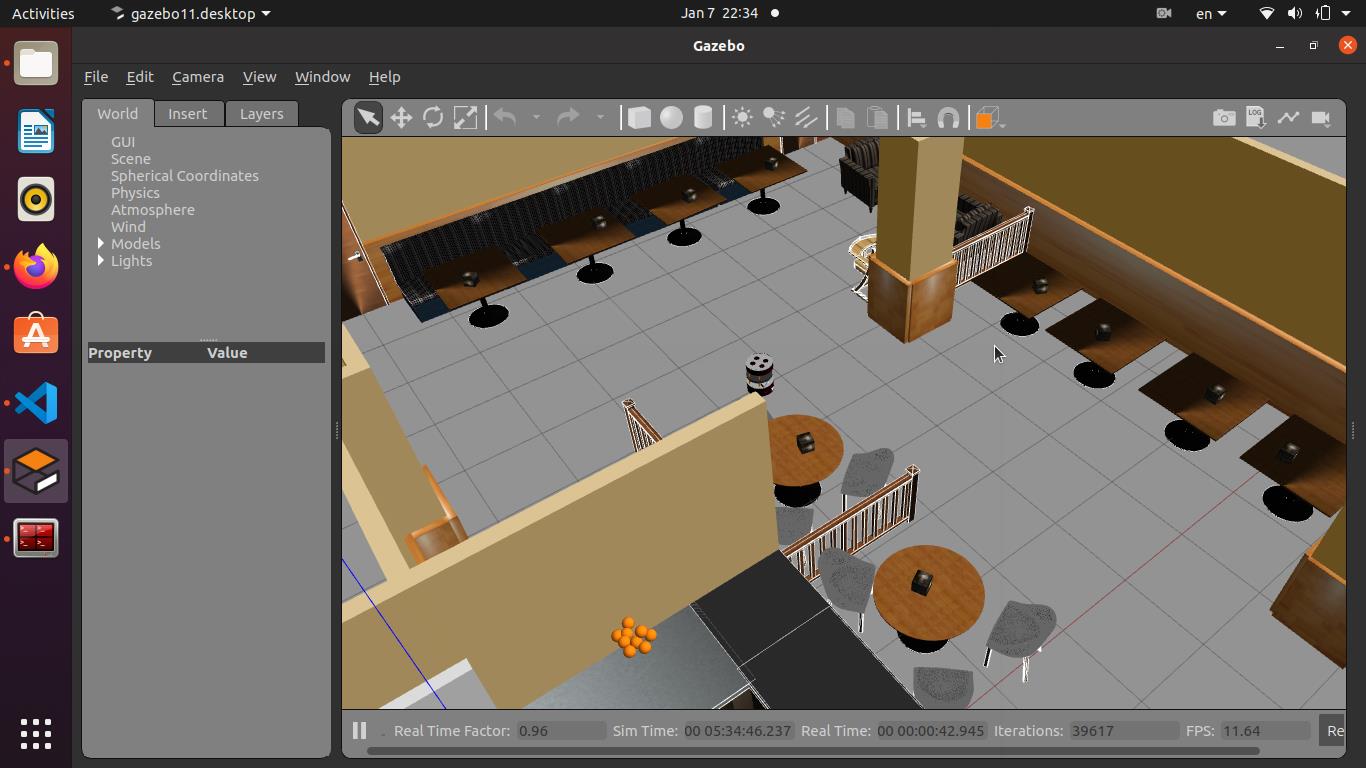
Task: Toggle video recording camera icon
Action: (1321, 118)
